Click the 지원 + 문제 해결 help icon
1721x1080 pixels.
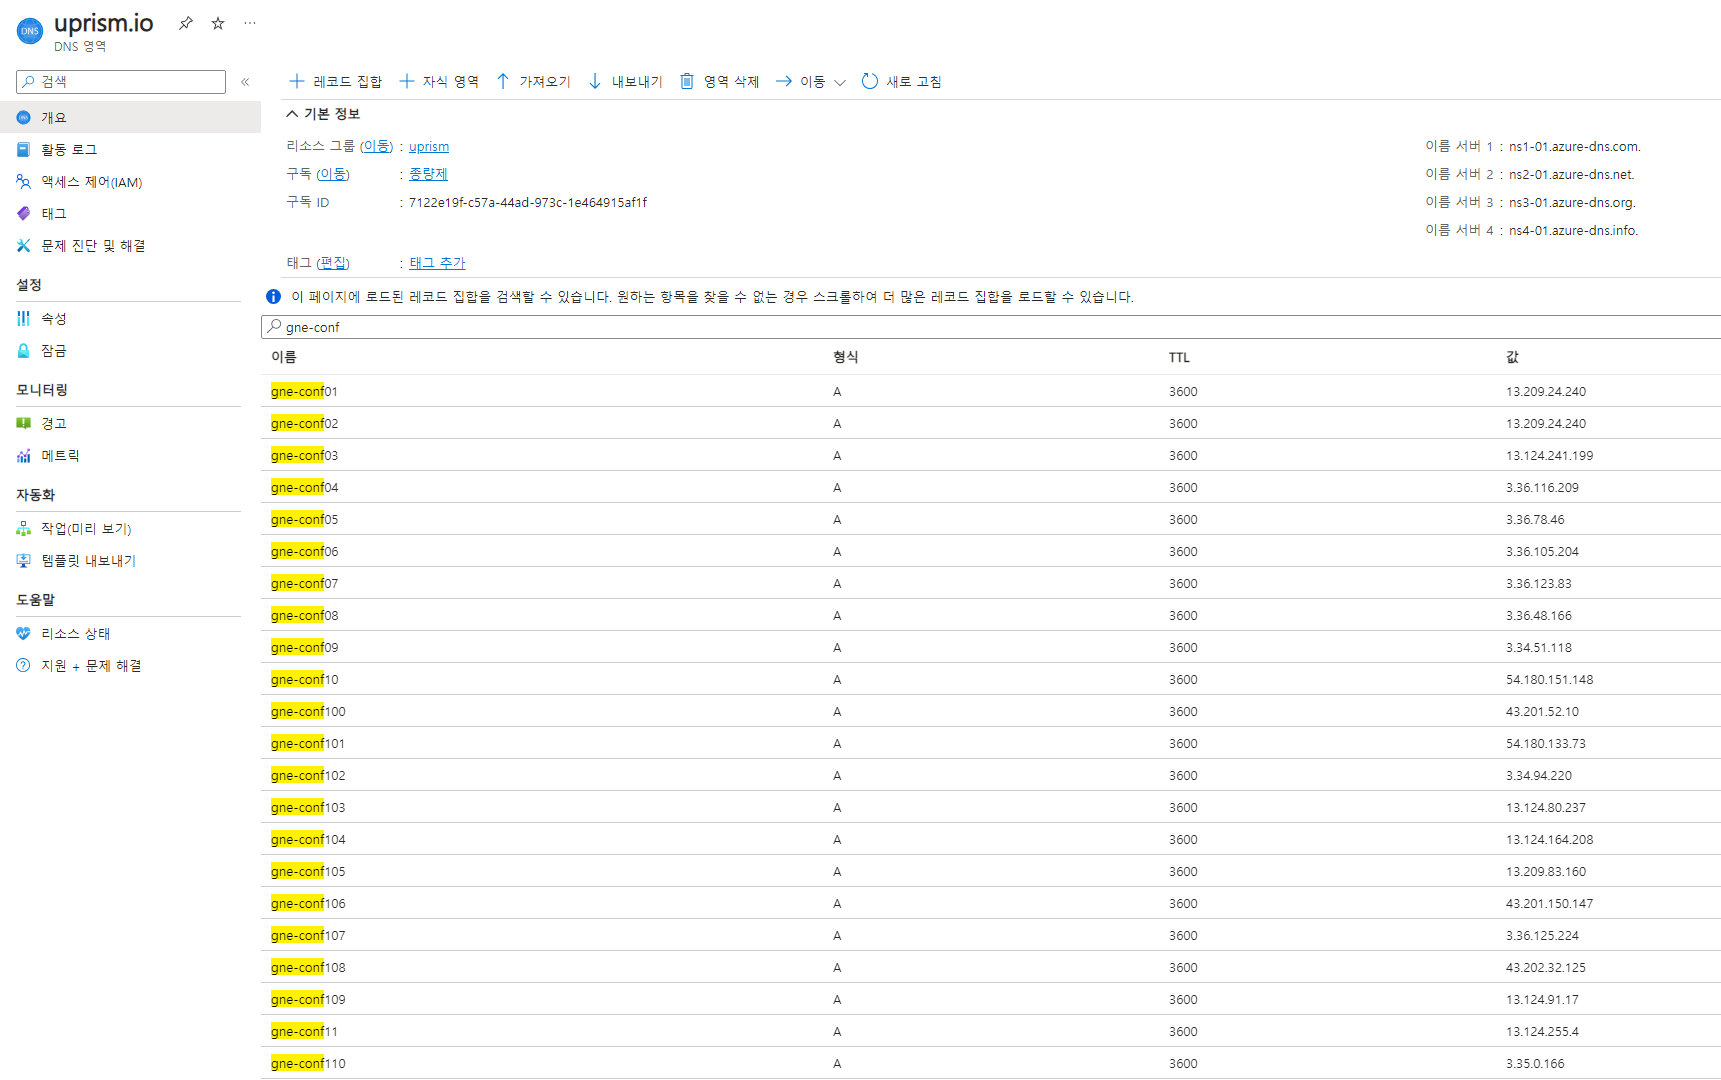(23, 665)
